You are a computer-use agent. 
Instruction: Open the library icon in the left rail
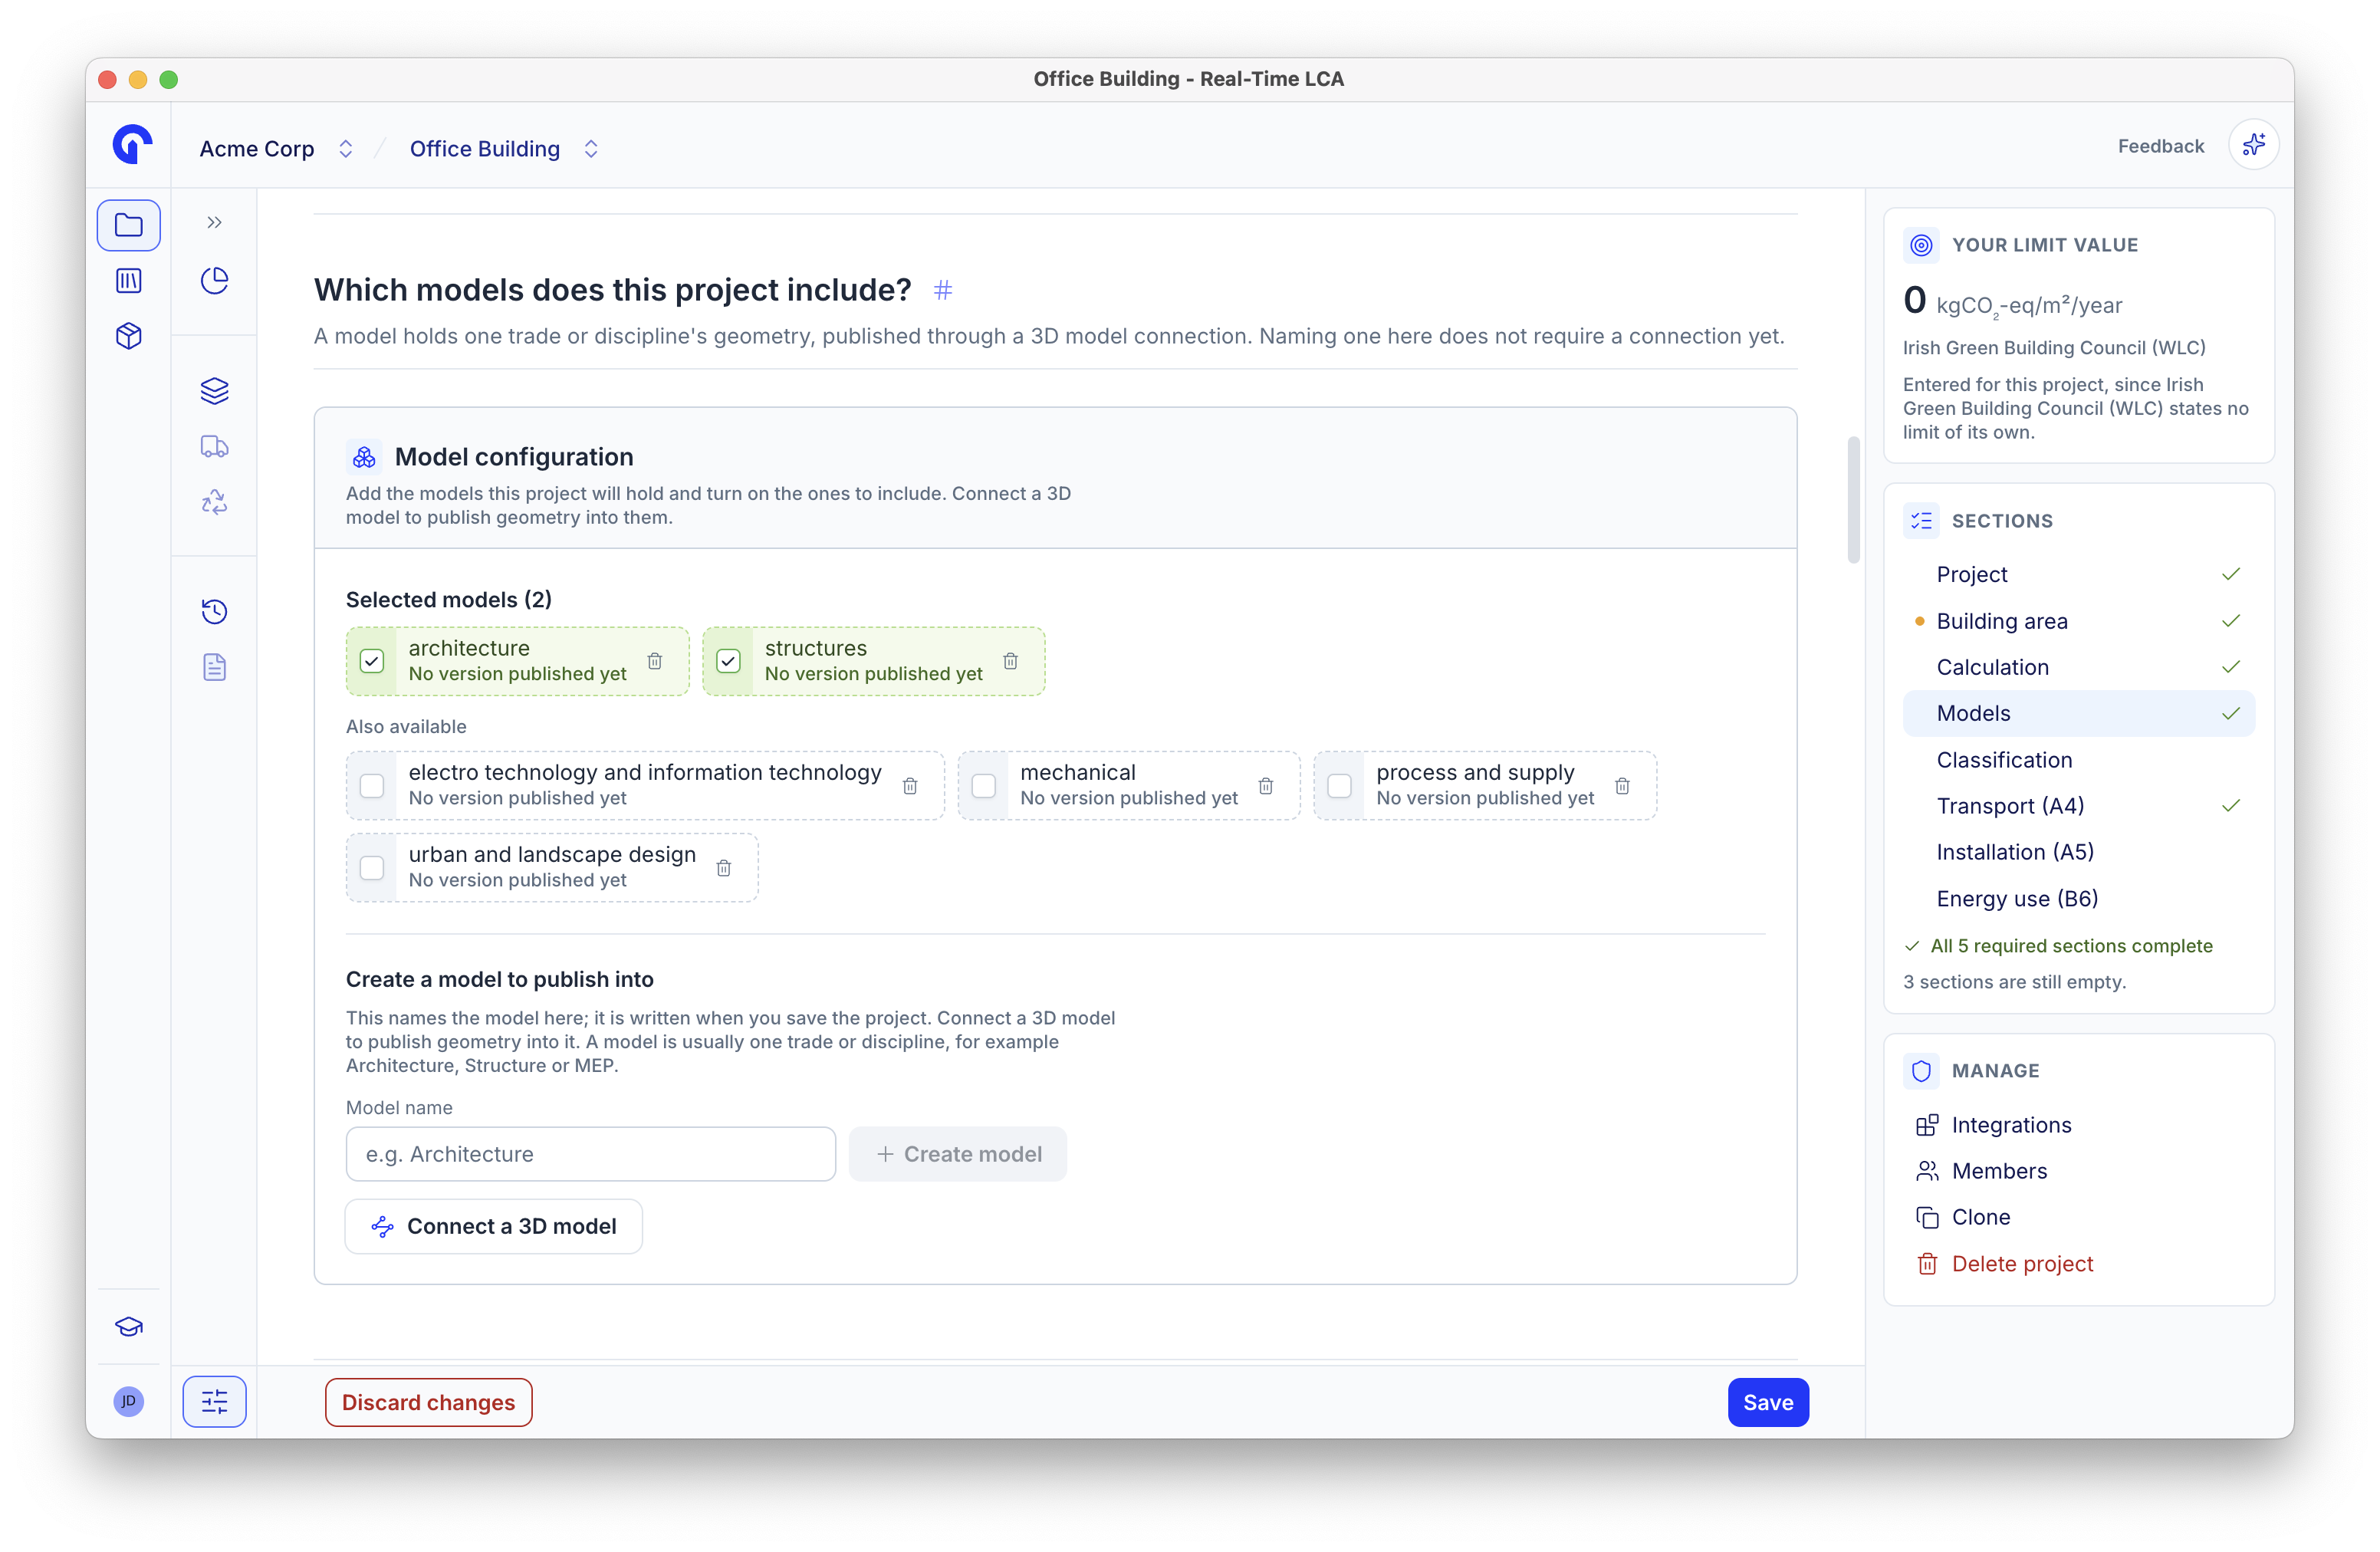pyautogui.click(x=128, y=281)
